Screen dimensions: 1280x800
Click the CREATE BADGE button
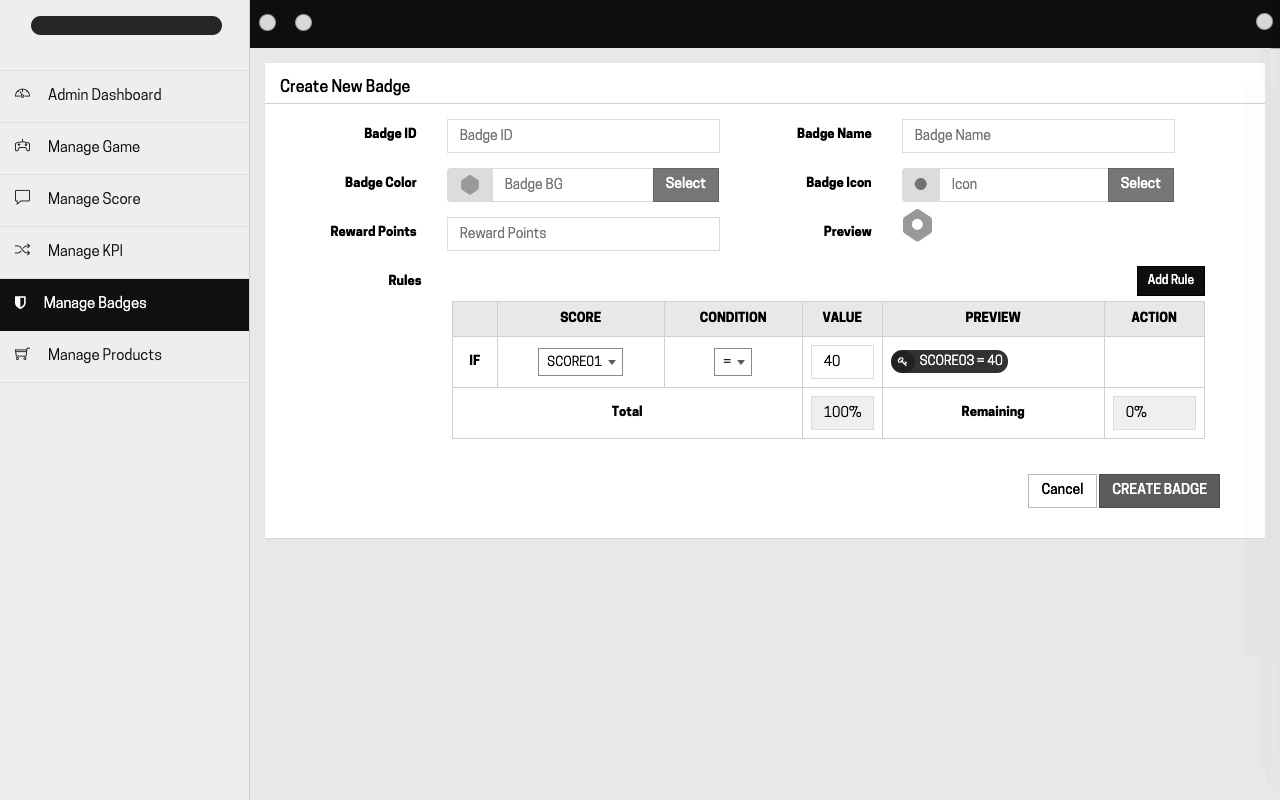(x=1159, y=490)
